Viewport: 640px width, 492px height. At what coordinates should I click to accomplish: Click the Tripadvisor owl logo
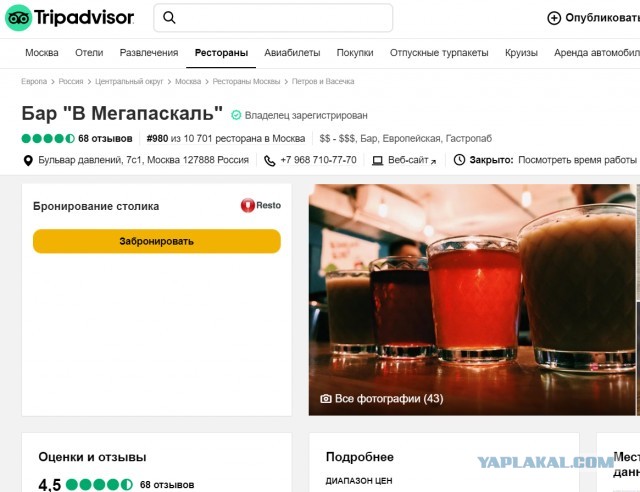pos(18,18)
